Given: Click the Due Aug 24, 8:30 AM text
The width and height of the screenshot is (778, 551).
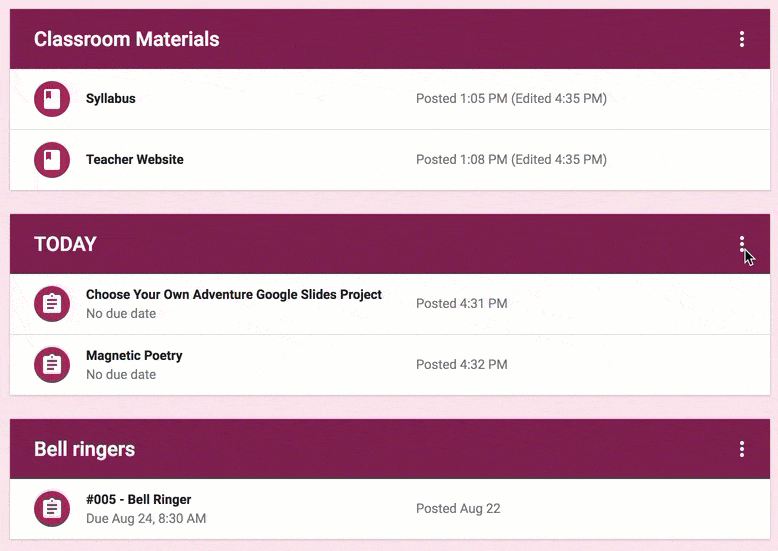Looking at the screenshot, I should pos(146,519).
